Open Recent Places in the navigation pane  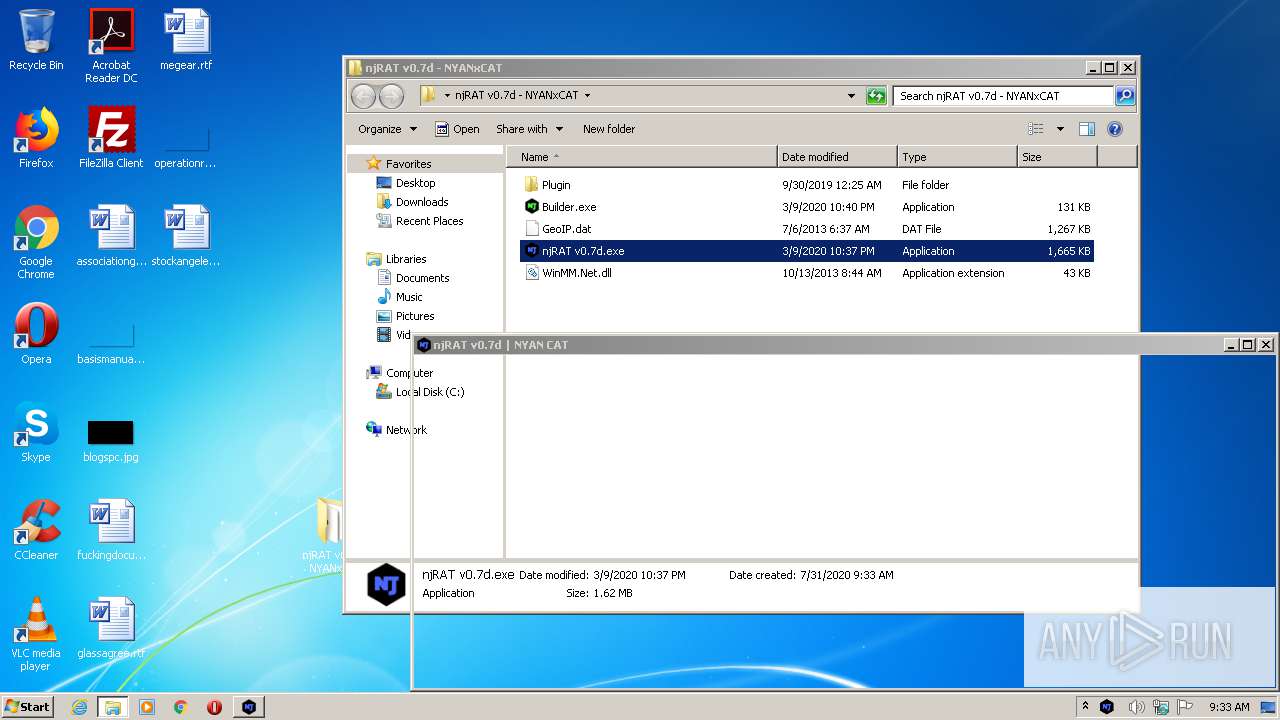pos(429,221)
